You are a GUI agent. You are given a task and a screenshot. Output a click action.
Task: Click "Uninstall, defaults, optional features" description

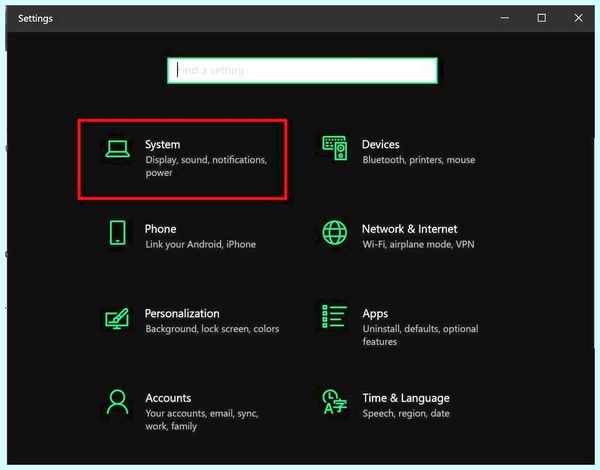point(421,335)
